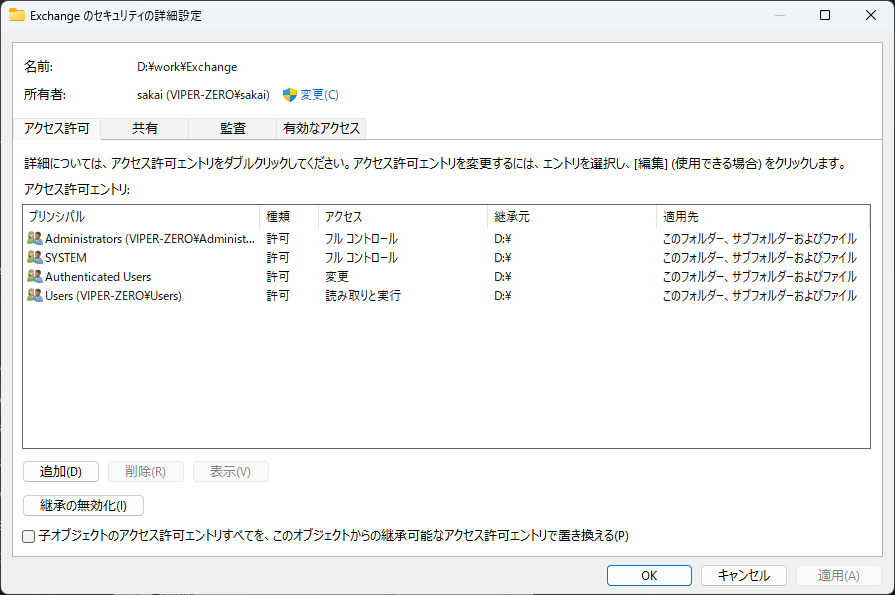Maximize the Exchange security settings window
This screenshot has width=895, height=595.
coord(825,15)
